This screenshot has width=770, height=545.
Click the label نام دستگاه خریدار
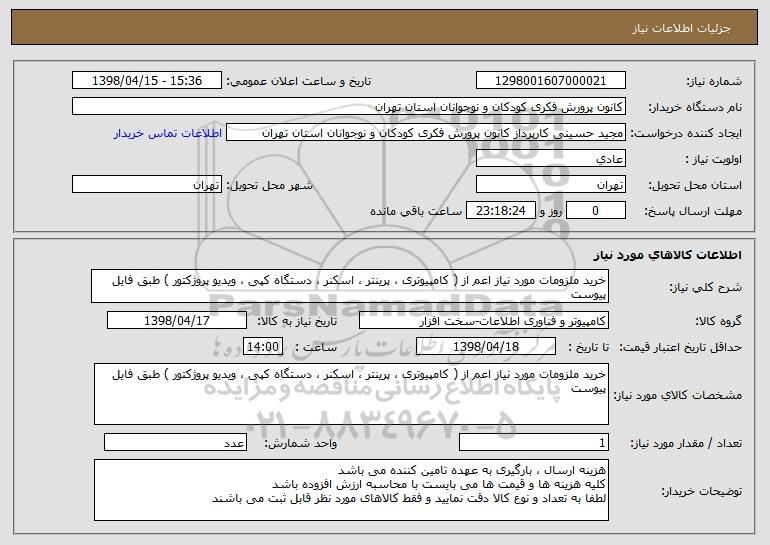(x=695, y=108)
